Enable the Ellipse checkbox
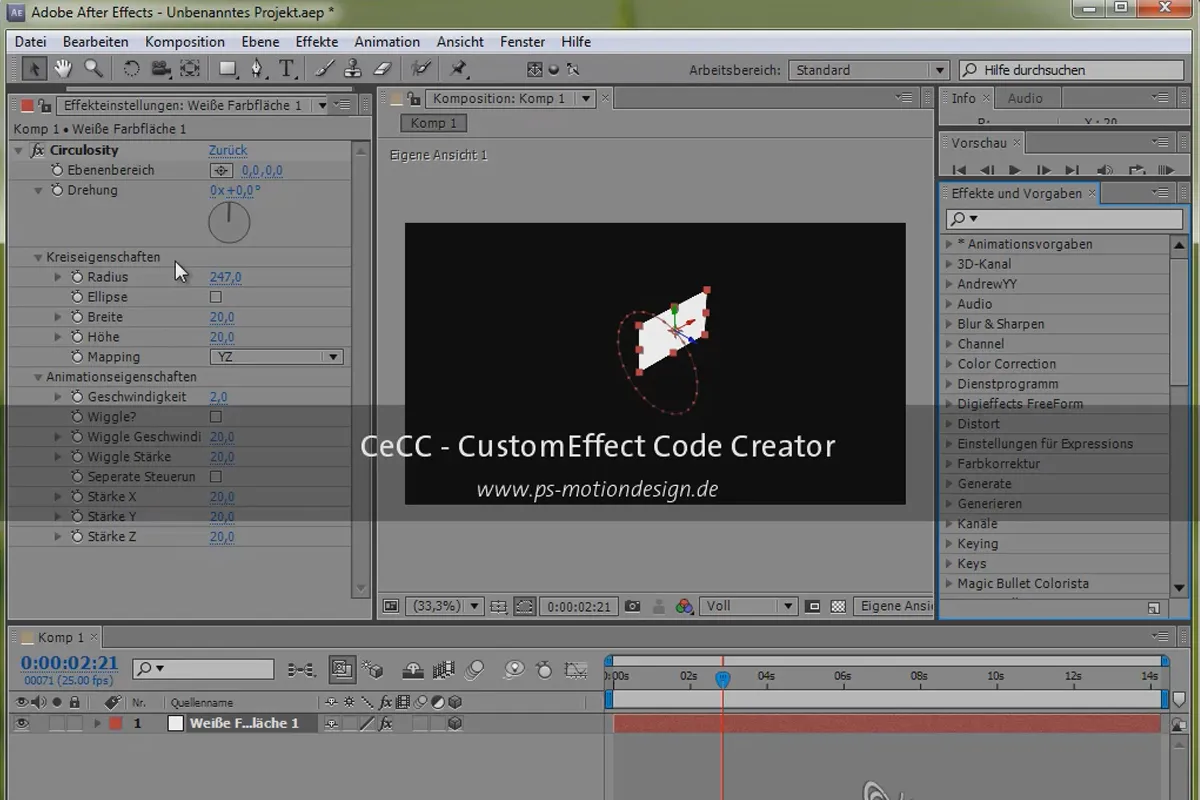 [x=215, y=297]
